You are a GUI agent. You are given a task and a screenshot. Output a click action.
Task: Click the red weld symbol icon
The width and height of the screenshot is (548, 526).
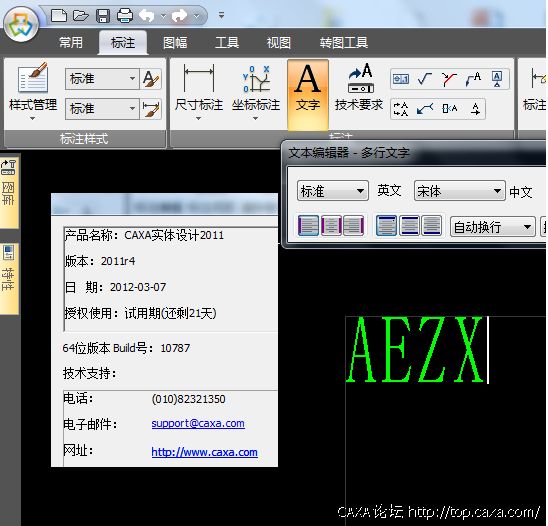(449, 79)
